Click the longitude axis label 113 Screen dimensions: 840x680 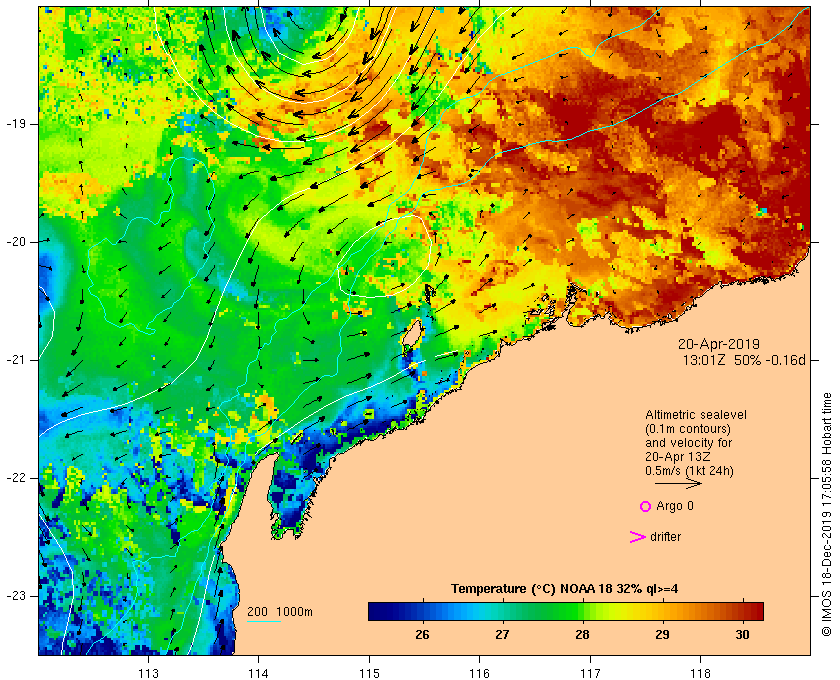click(x=148, y=673)
